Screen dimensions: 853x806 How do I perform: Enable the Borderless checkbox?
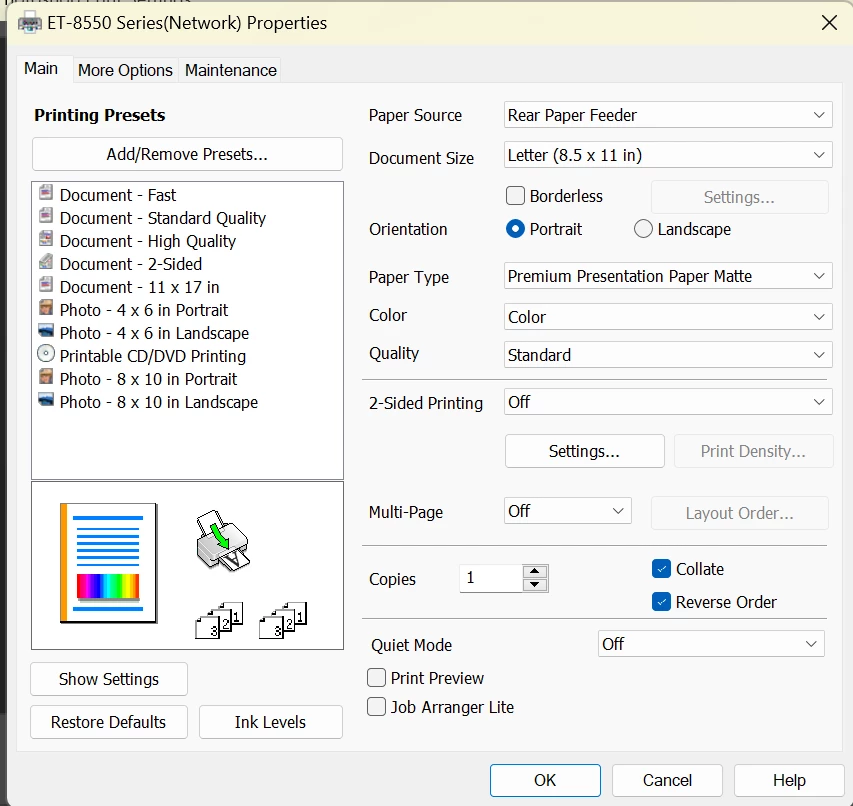tap(515, 196)
